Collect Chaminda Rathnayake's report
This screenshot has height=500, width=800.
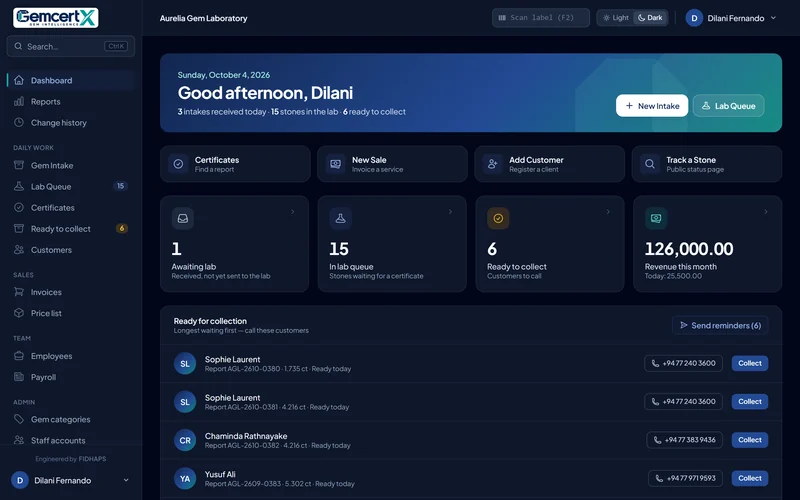click(x=749, y=440)
